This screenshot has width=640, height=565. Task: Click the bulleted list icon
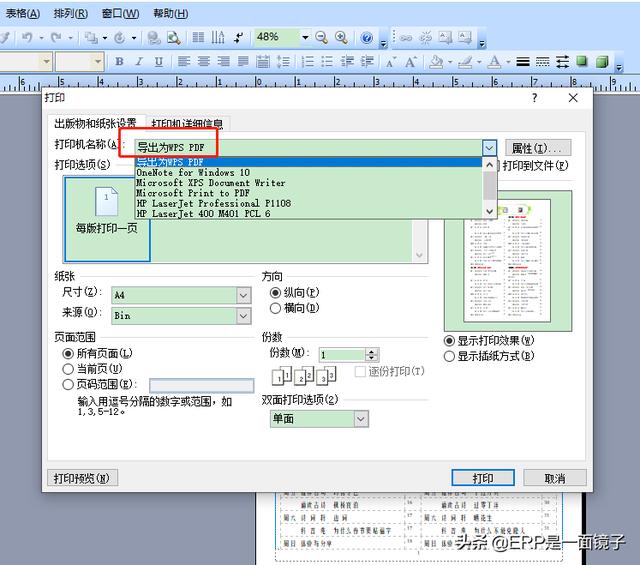(x=327, y=62)
